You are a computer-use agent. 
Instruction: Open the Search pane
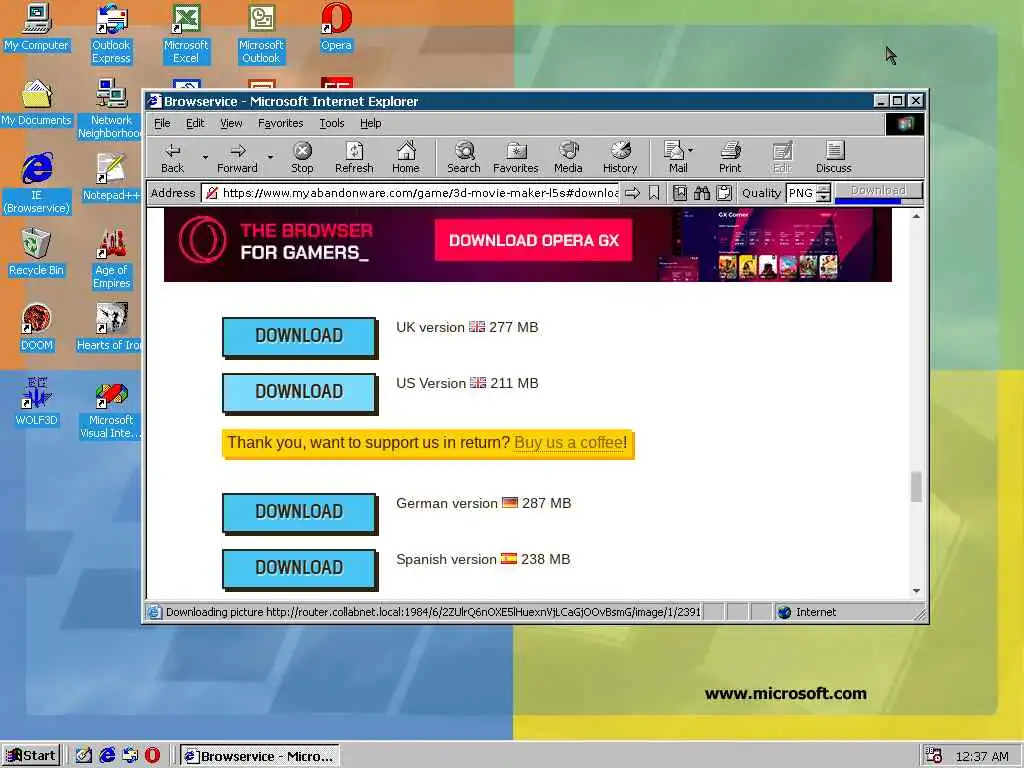(464, 157)
